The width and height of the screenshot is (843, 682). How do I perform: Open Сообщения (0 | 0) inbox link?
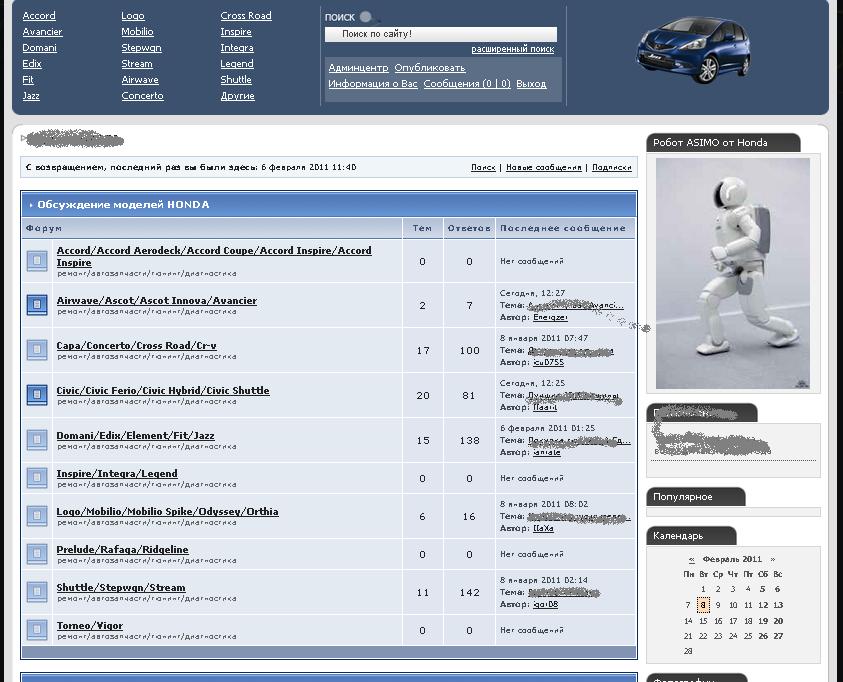467,84
